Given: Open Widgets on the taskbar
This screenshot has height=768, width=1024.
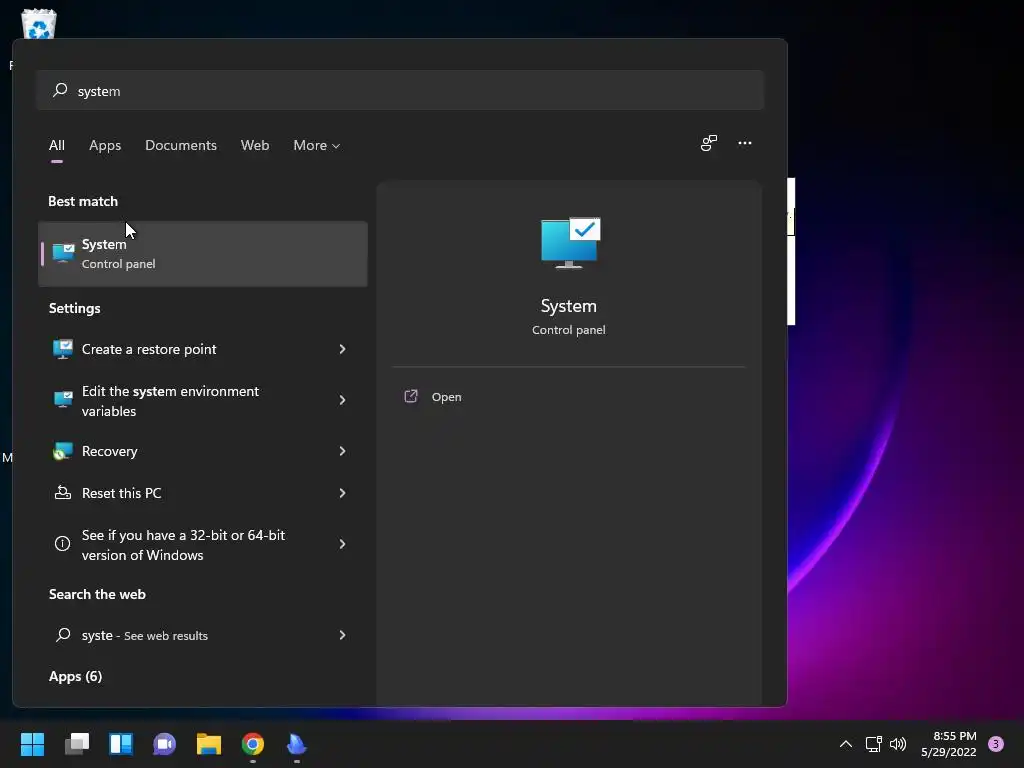Looking at the screenshot, I should pos(121,744).
